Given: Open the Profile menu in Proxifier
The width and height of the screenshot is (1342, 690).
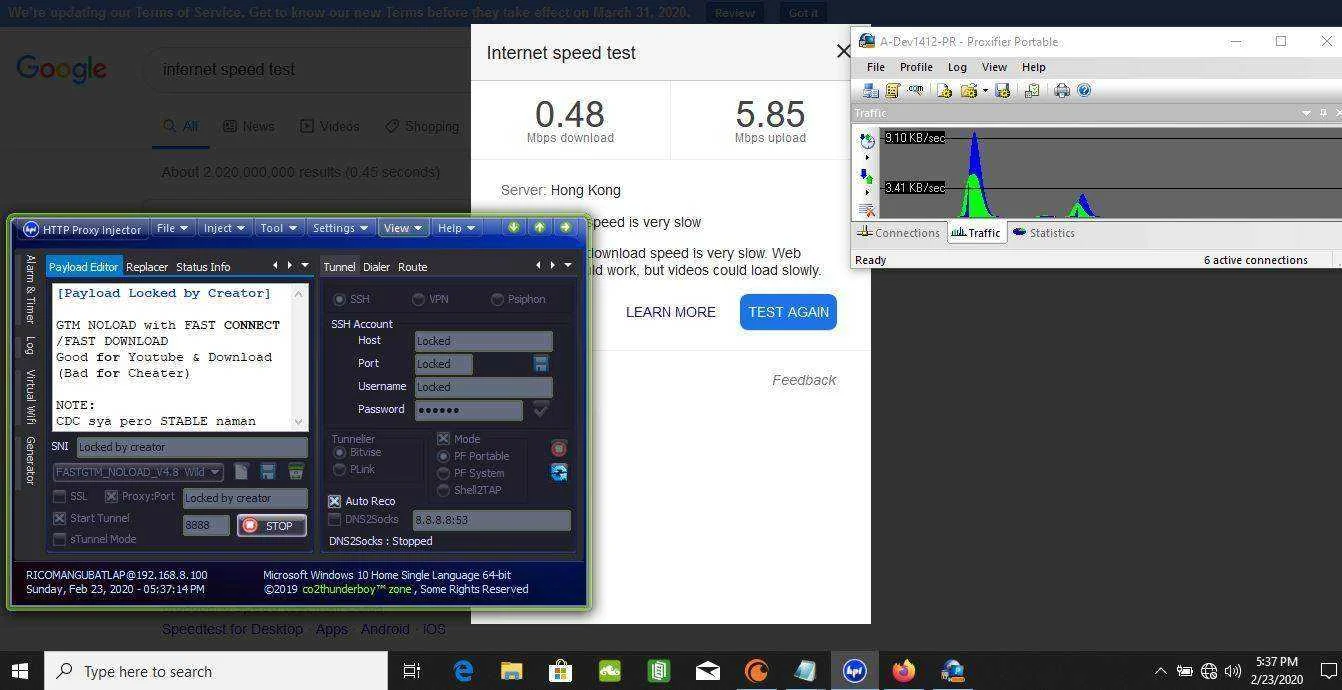Looking at the screenshot, I should [x=916, y=67].
